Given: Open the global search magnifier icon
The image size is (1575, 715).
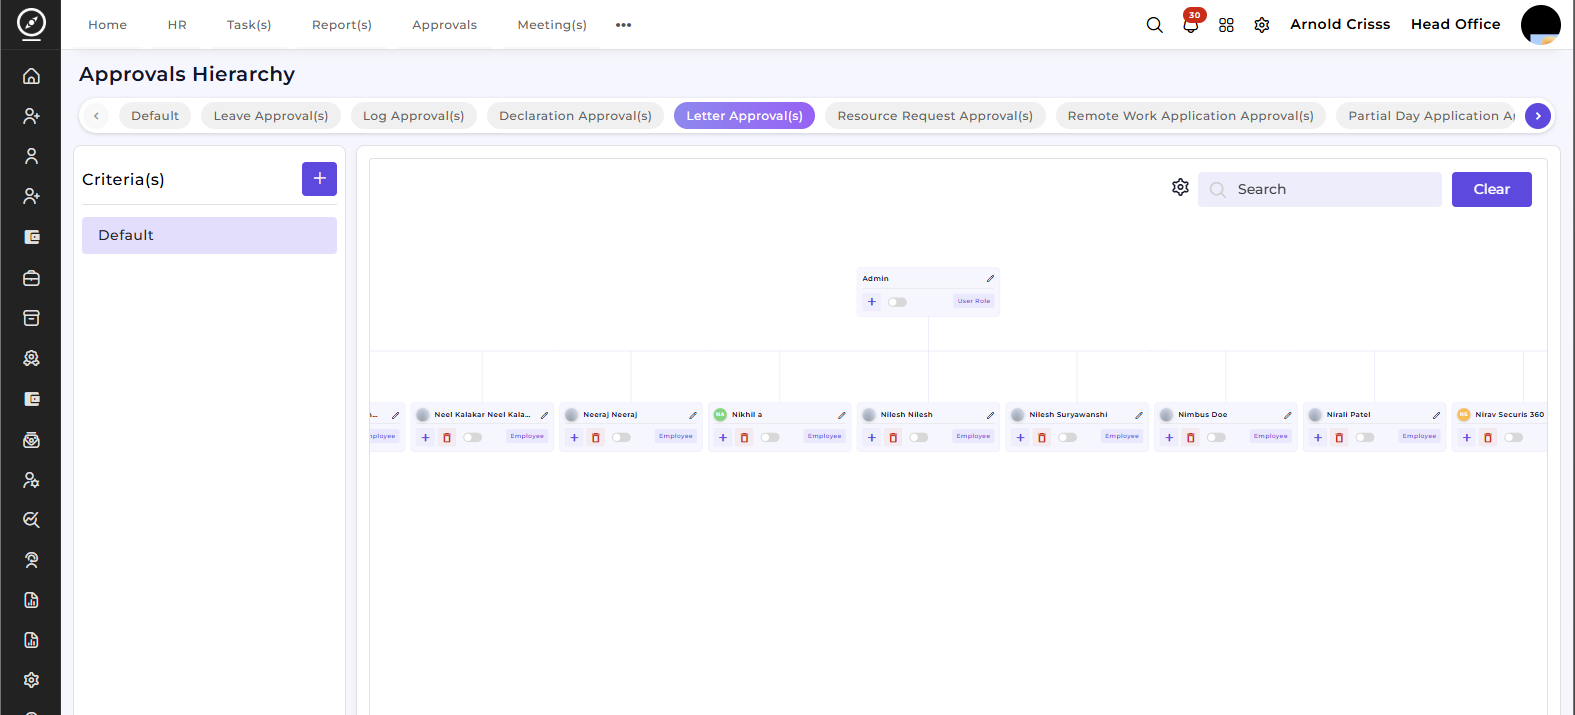Looking at the screenshot, I should 1154,25.
